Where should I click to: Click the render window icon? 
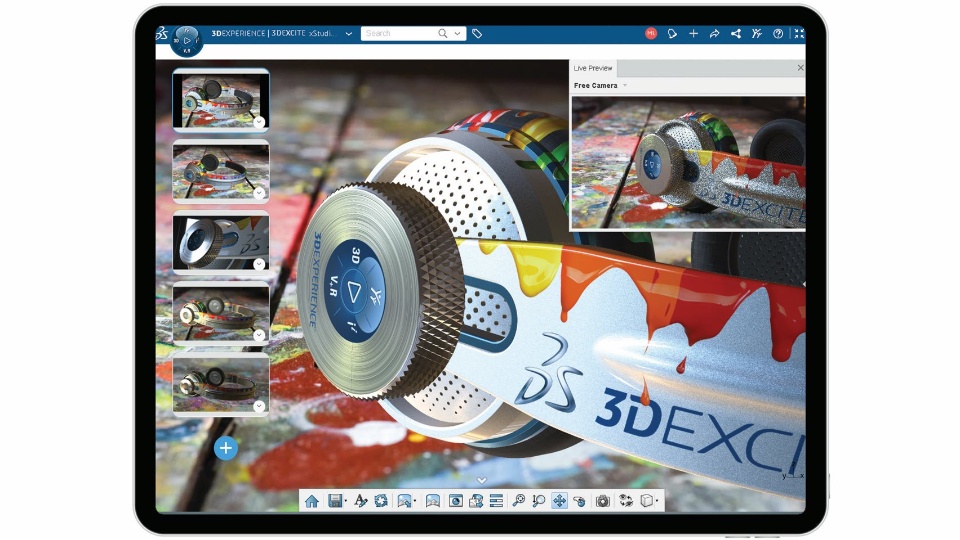click(x=456, y=501)
